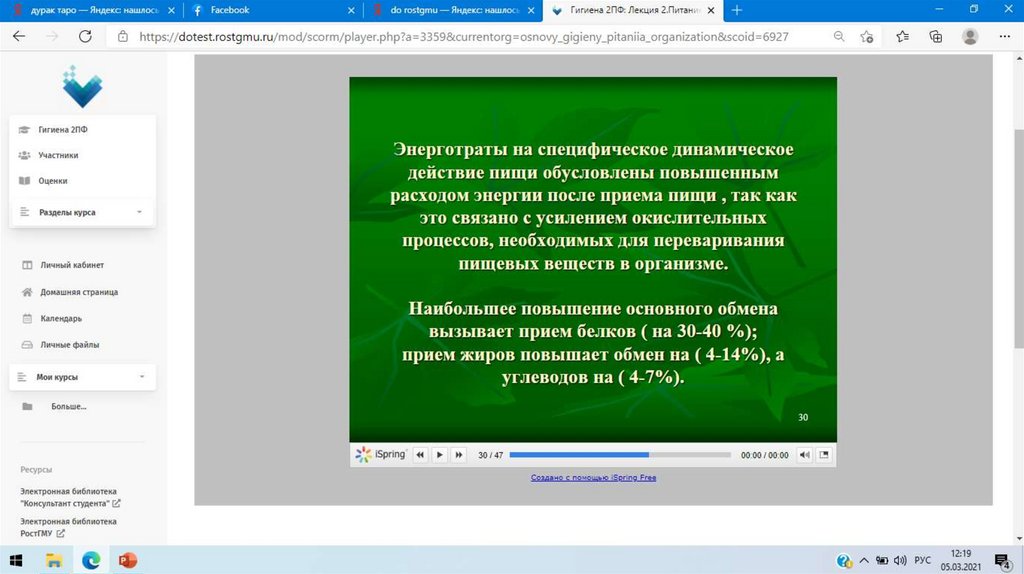
Task: Click the address bar URL
Action: click(463, 37)
